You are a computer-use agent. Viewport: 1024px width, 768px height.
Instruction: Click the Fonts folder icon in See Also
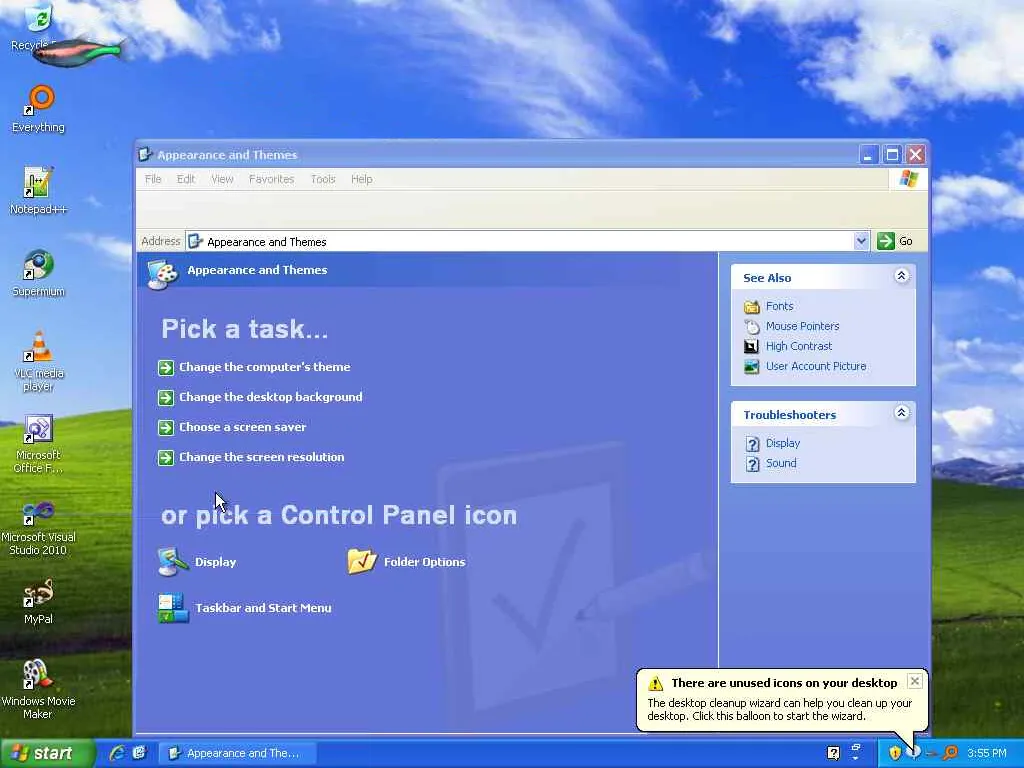(x=752, y=306)
